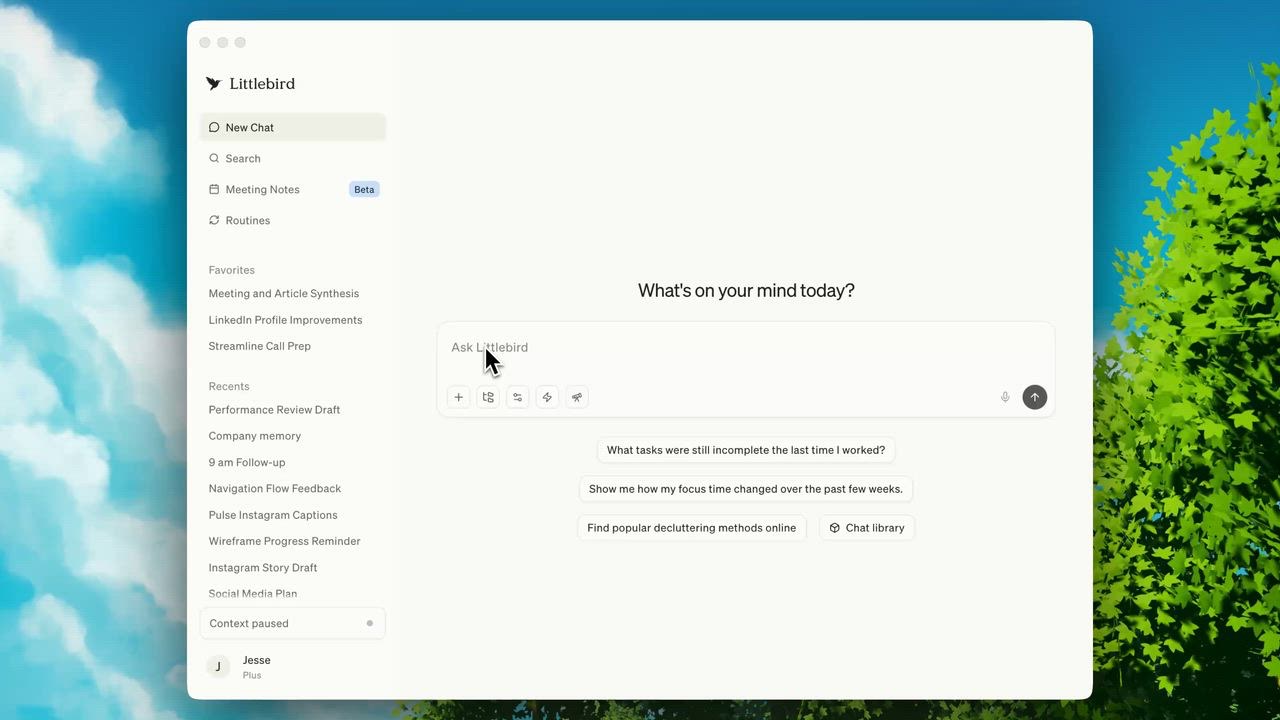Choose the decluttering methods suggestion

coord(692,528)
